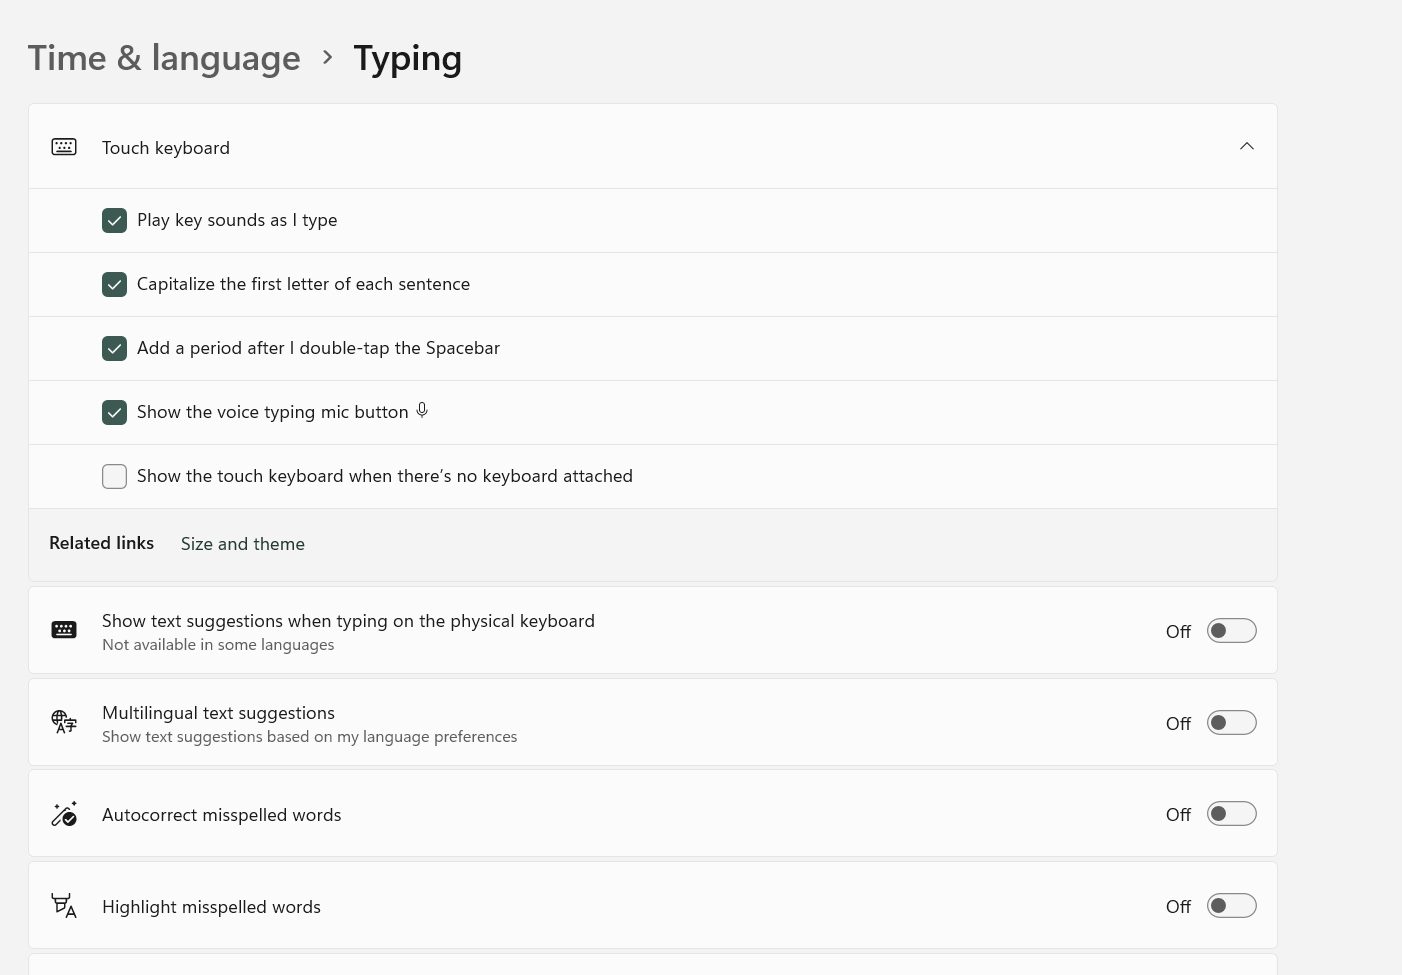Click the Touch keyboard icon
The image size is (1402, 975).
(64, 147)
